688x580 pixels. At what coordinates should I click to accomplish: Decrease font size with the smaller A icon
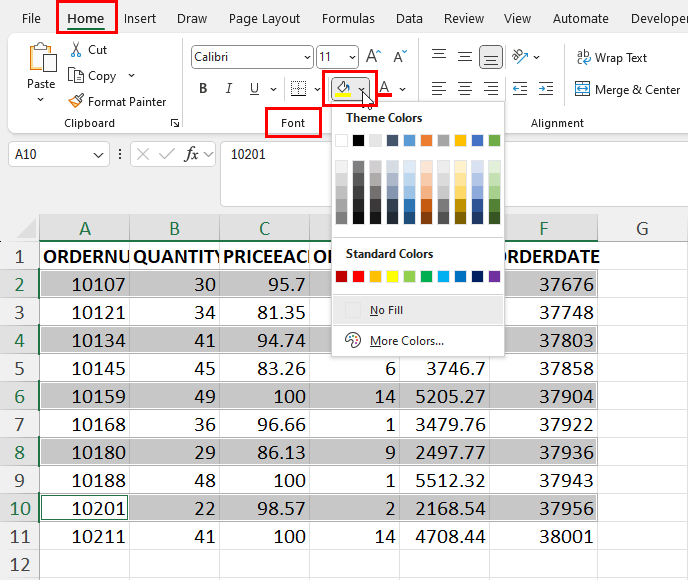(399, 57)
